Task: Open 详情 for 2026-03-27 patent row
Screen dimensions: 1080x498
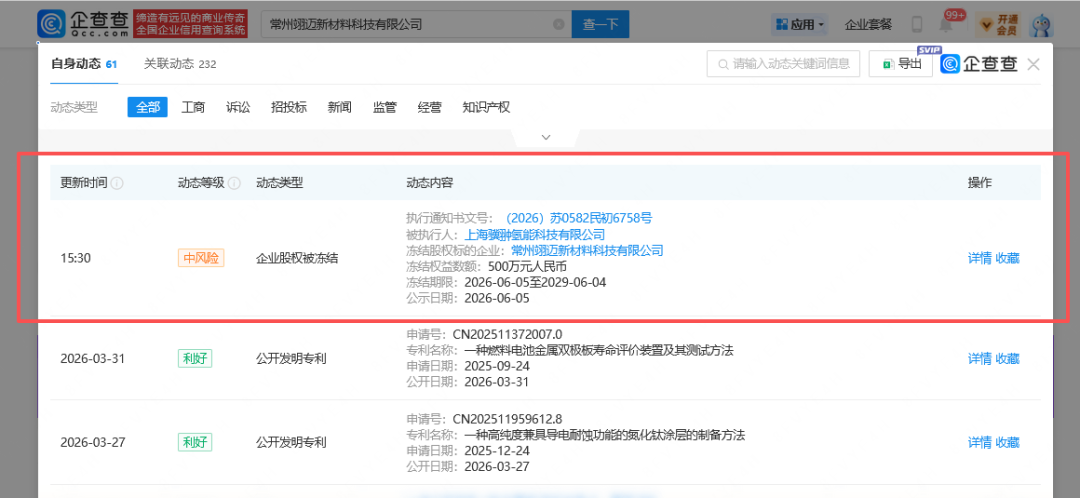Action: [x=979, y=442]
